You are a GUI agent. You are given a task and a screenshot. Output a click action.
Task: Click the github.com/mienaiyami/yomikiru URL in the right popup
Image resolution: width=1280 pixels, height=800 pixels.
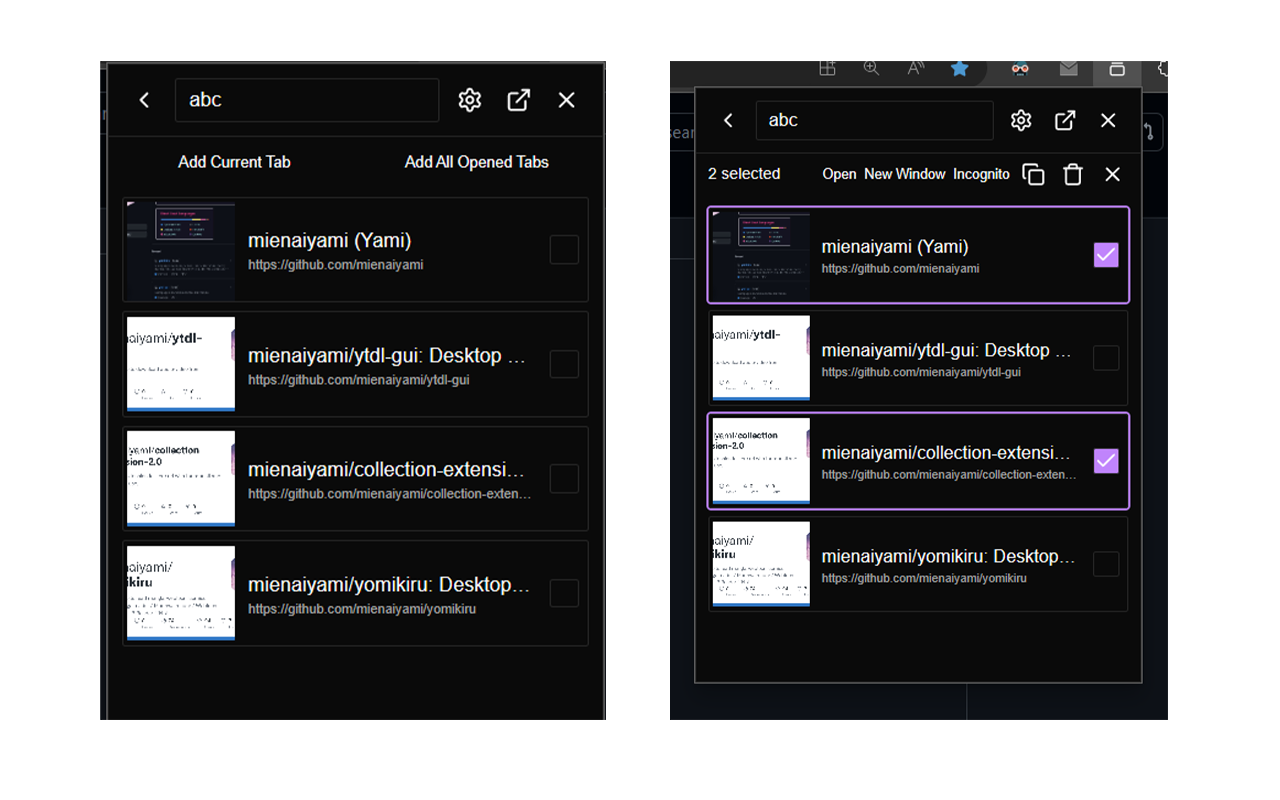click(x=924, y=578)
